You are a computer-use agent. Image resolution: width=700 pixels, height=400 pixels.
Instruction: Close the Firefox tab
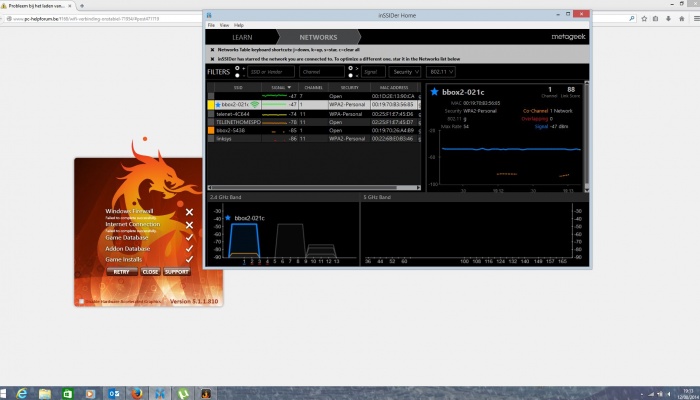click(x=70, y=6)
